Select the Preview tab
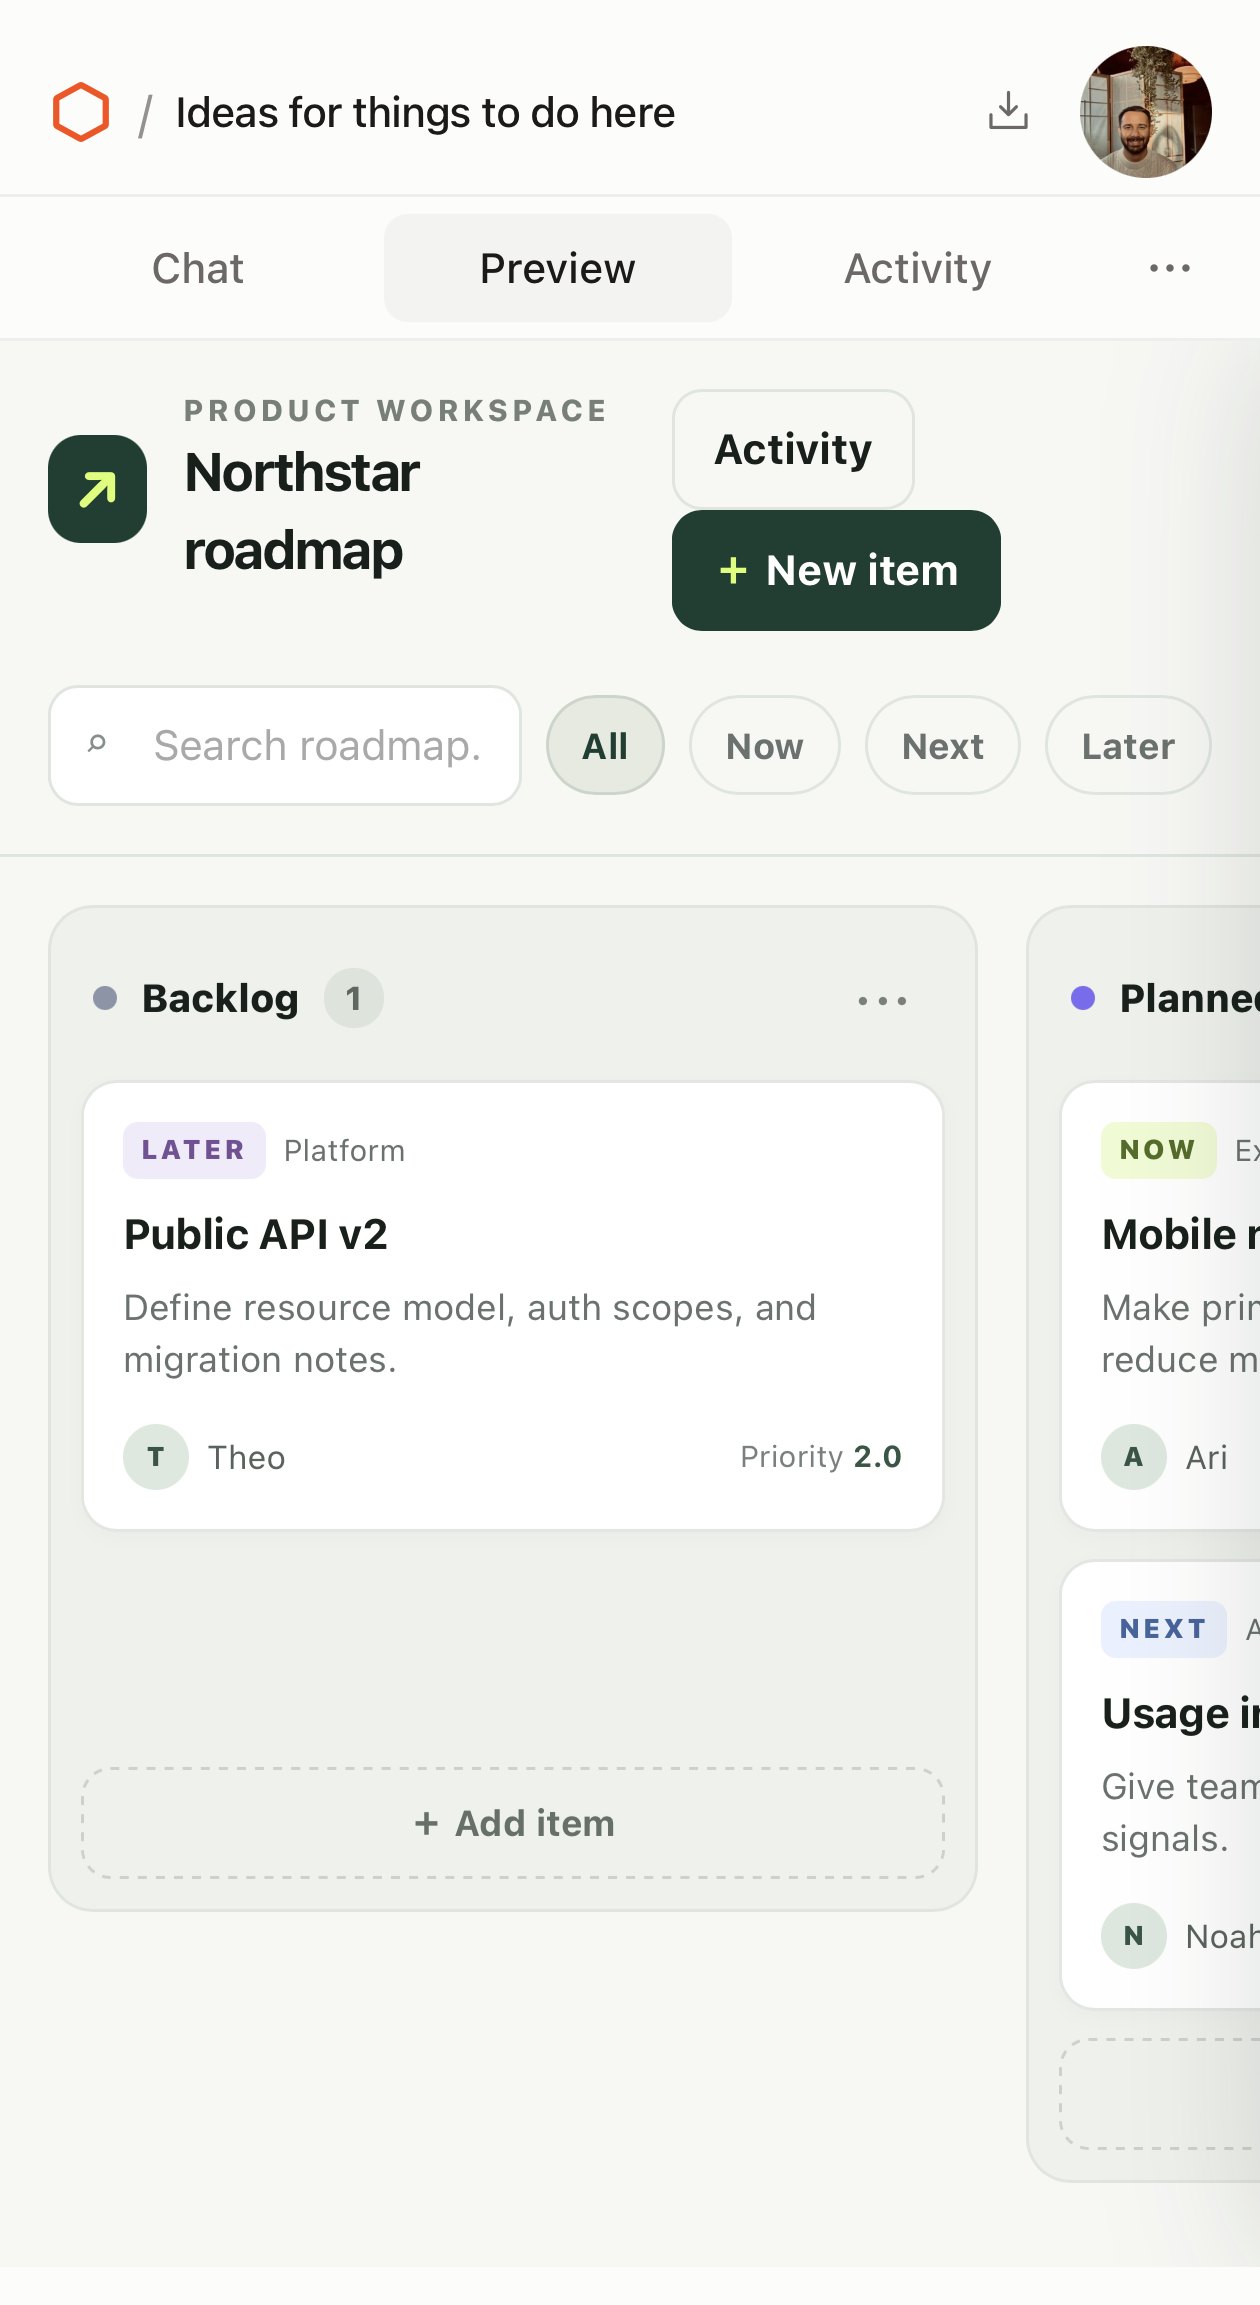Viewport: 1260px width, 2305px height. pyautogui.click(x=558, y=268)
